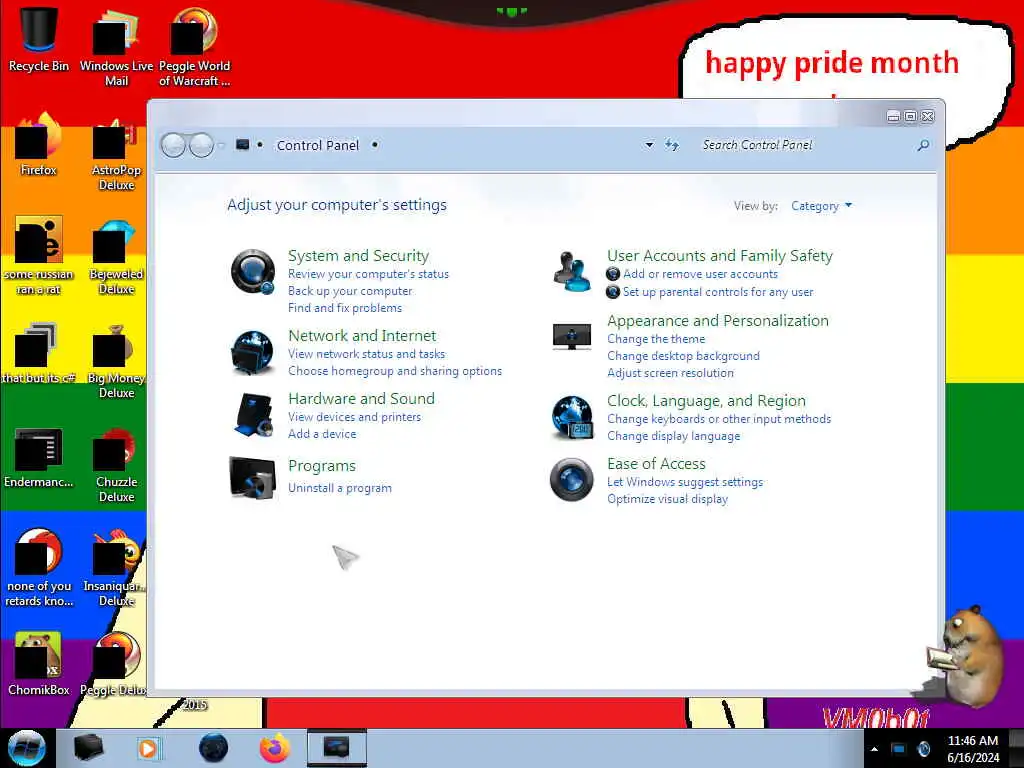Open the Appearance and Personalization monitor icon
1024x768 pixels.
[571, 337]
